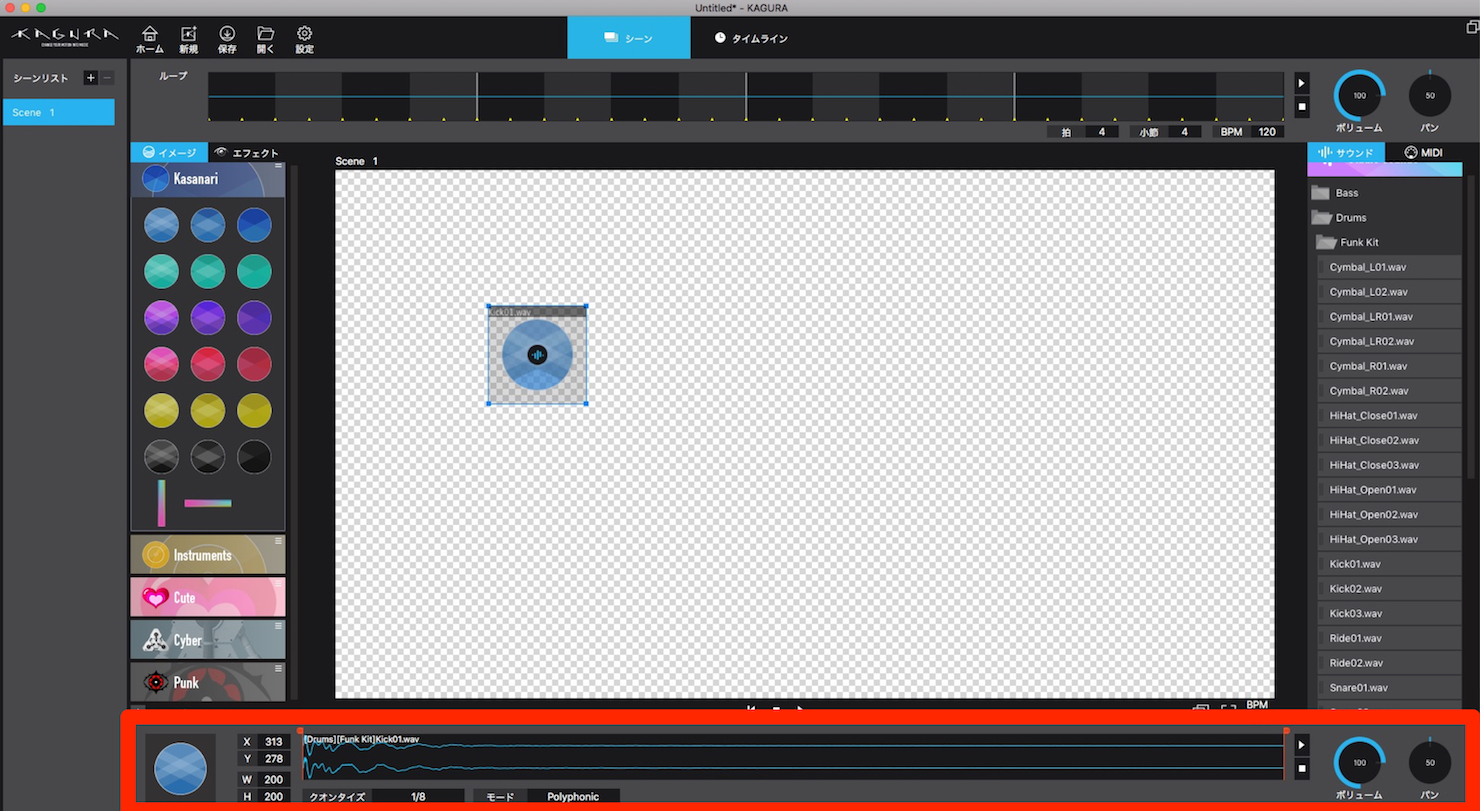
Task: Adjust sample パン knob in bottom panel
Action: pyautogui.click(x=1430, y=763)
